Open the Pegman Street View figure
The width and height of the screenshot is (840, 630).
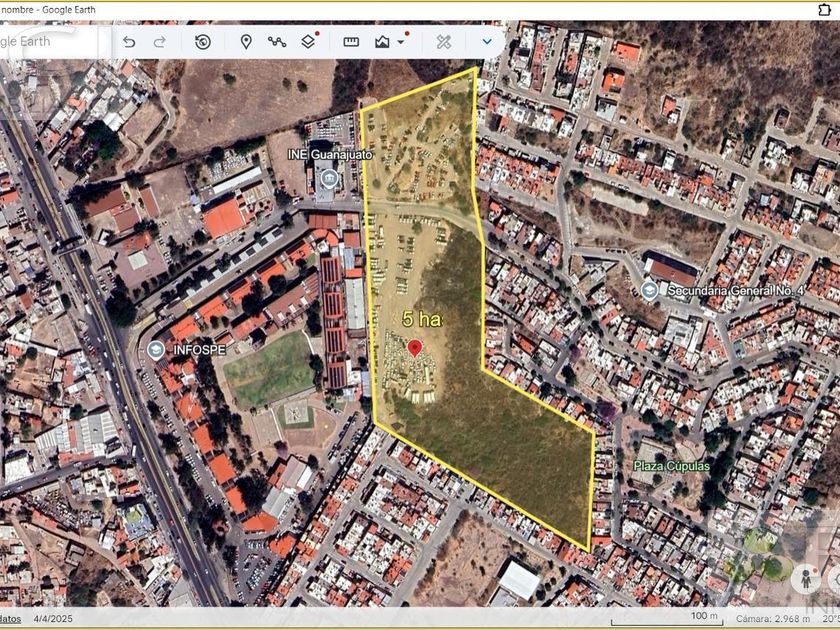[x=806, y=578]
